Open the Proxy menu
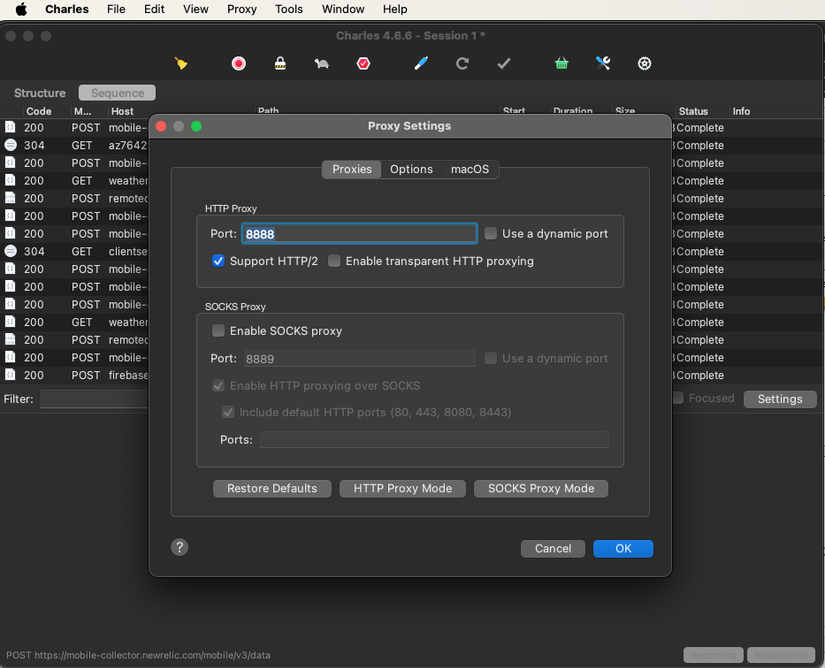The height and width of the screenshot is (668, 825). click(241, 9)
